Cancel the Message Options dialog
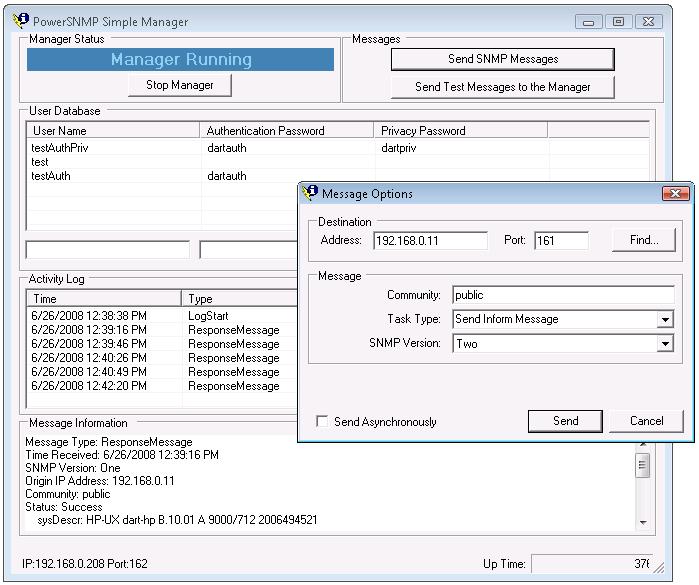The height and width of the screenshot is (585, 699). [649, 421]
